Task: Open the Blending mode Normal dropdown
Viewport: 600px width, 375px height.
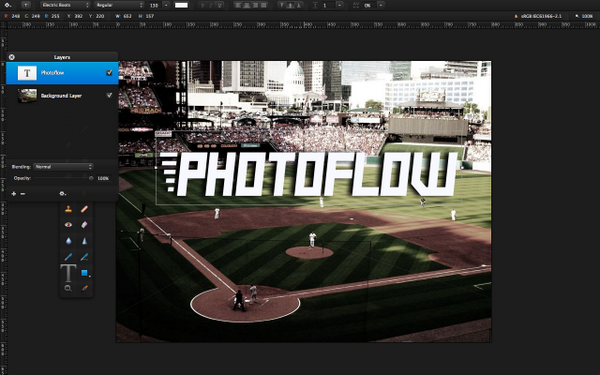Action: [x=63, y=167]
